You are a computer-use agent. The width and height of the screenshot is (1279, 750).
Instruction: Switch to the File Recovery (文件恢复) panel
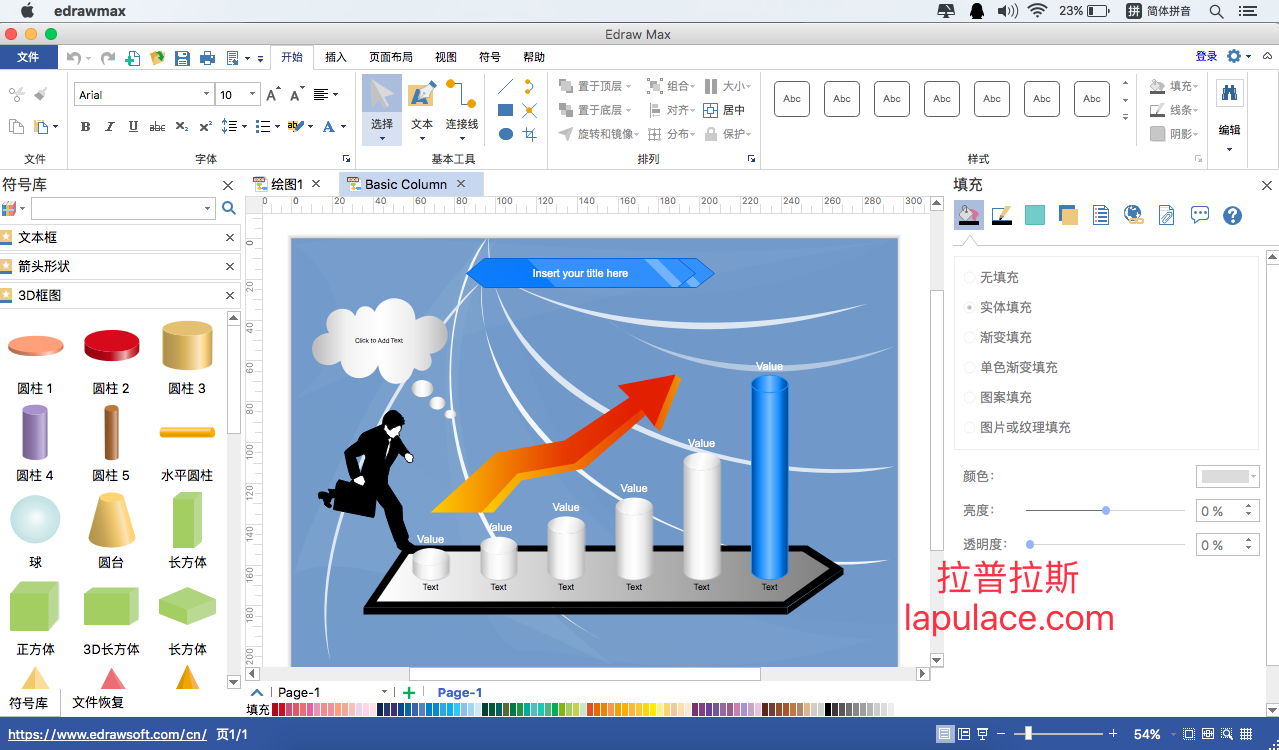click(98, 703)
